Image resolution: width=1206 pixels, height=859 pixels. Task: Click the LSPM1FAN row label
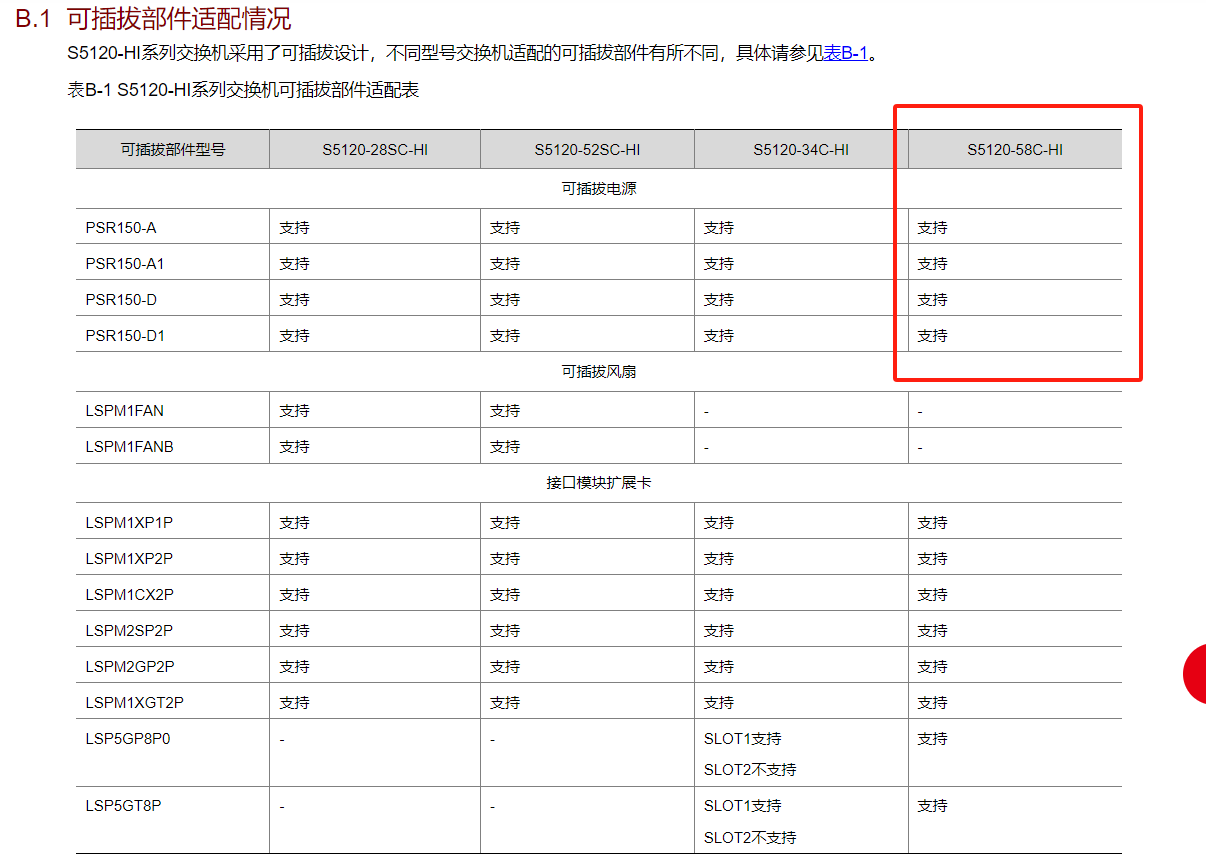click(124, 410)
